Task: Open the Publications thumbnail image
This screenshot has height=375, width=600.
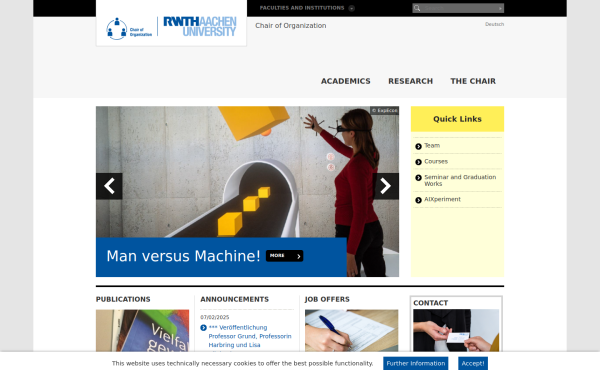Action: [x=142, y=331]
